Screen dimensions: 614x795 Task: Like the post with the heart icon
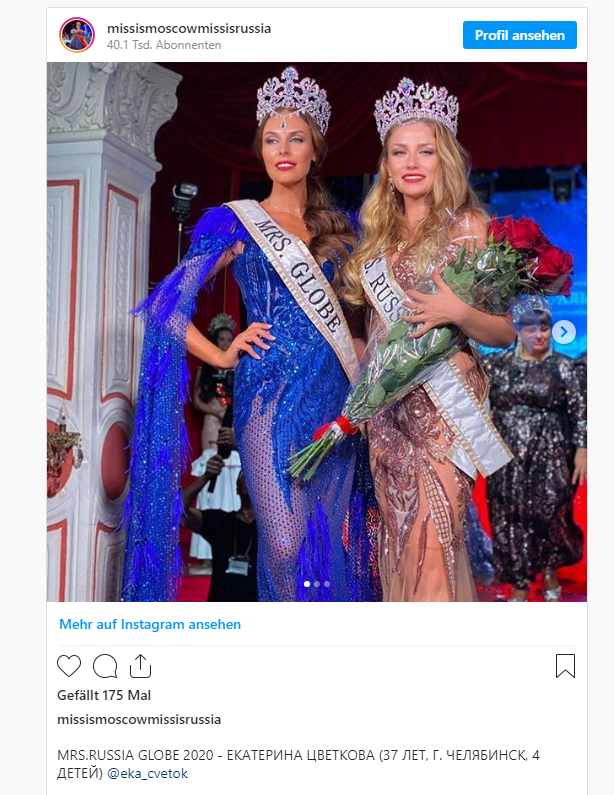[x=69, y=666]
